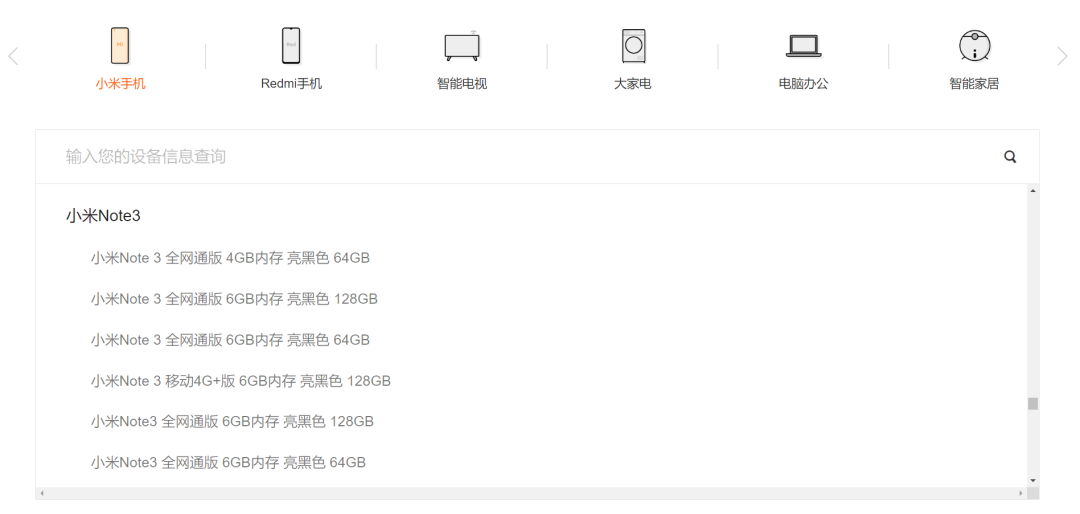The image size is (1080, 514).
Task: Click the horizontal scrollbar left arrow
Action: pos(41,493)
